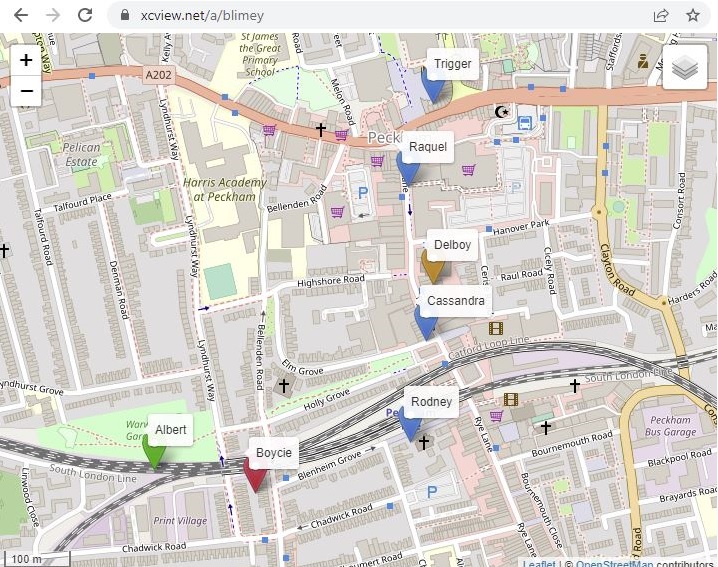Zoom out with the minus button
The image size is (718, 567).
(x=27, y=91)
